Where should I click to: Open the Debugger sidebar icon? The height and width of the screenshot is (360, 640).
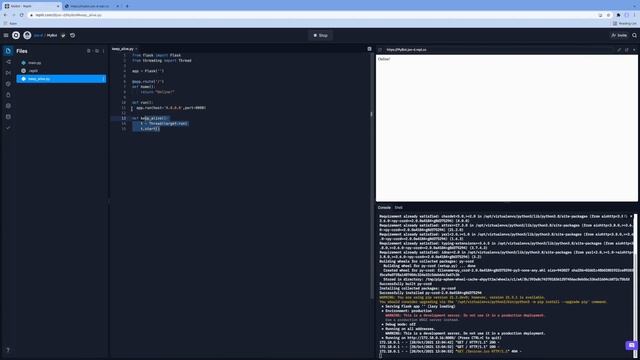tap(8, 73)
